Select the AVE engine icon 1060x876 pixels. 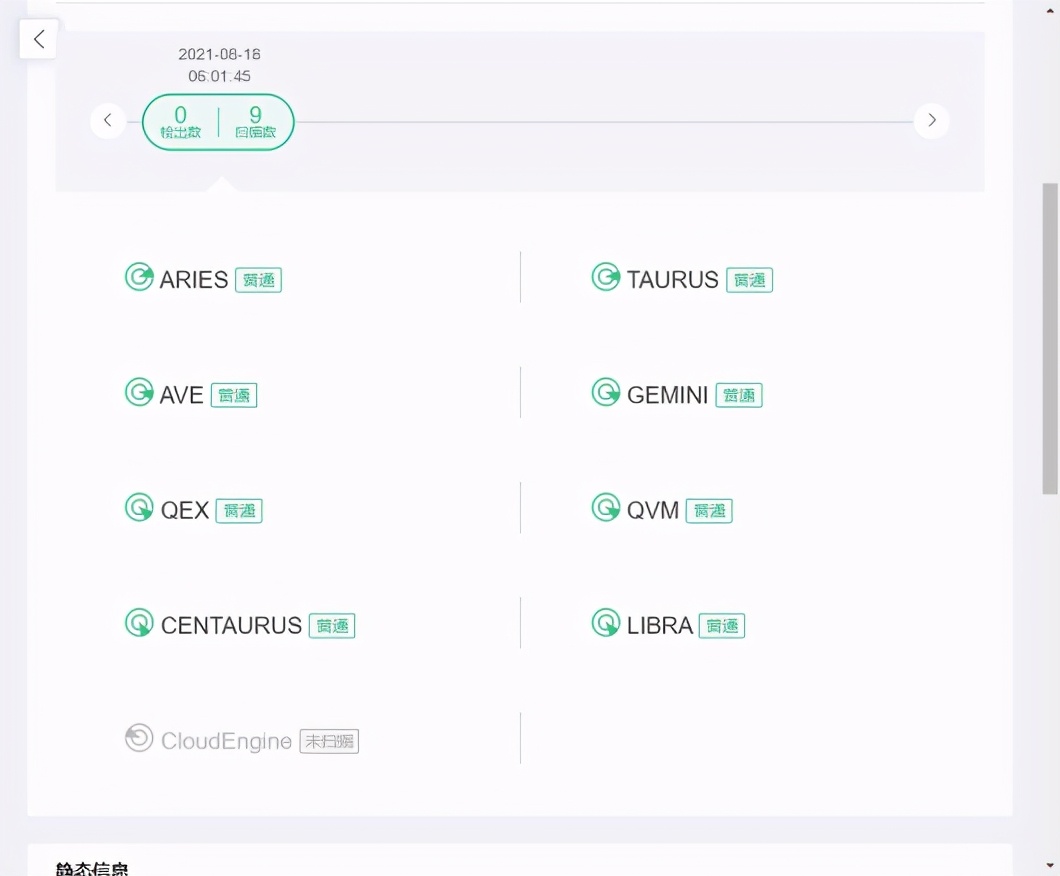pos(139,394)
